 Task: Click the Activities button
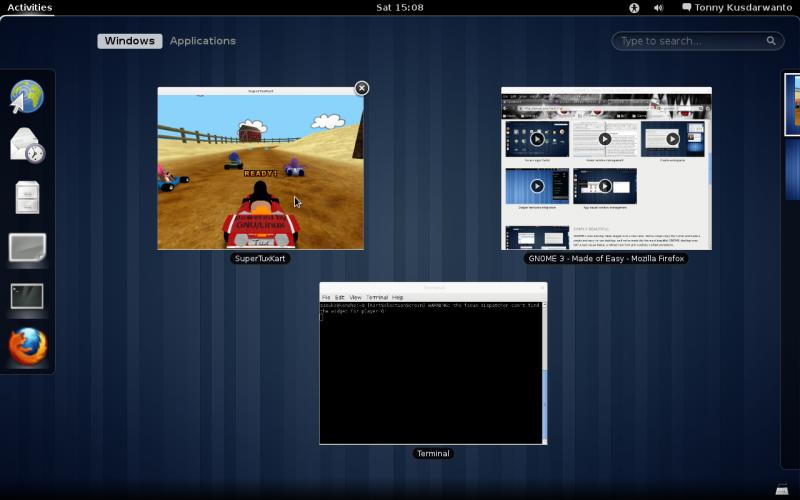tap(29, 8)
